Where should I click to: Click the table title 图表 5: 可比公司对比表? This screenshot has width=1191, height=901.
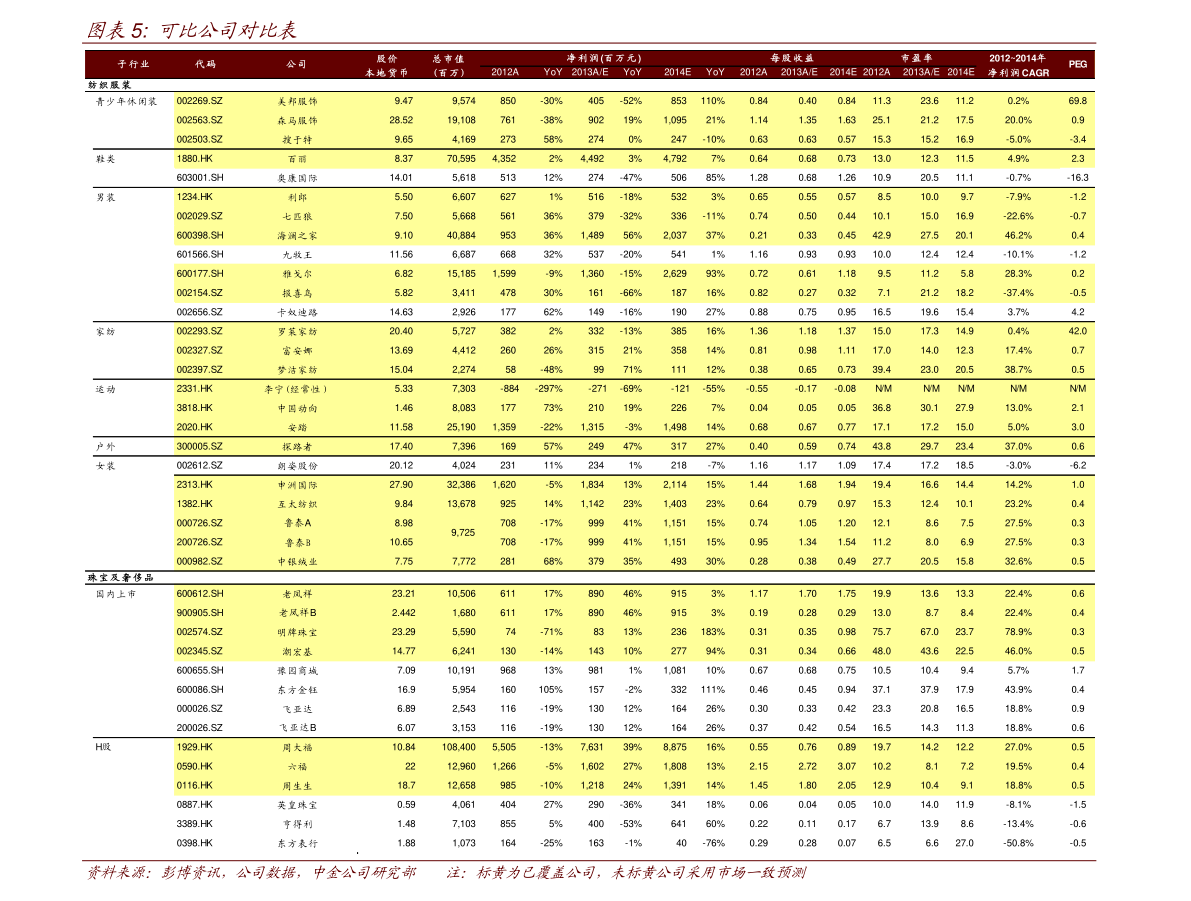pos(191,31)
